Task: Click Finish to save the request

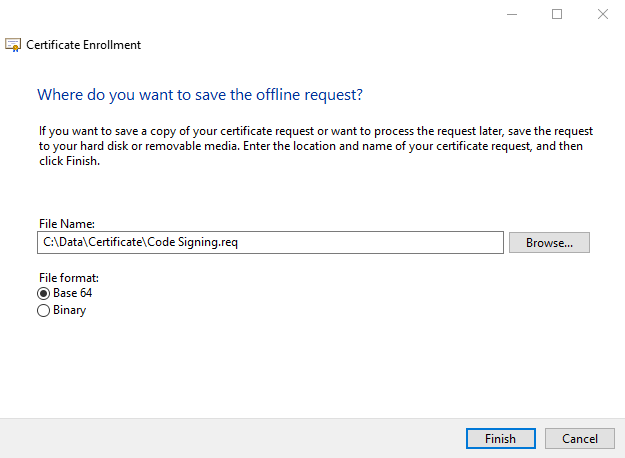Action: click(x=501, y=438)
